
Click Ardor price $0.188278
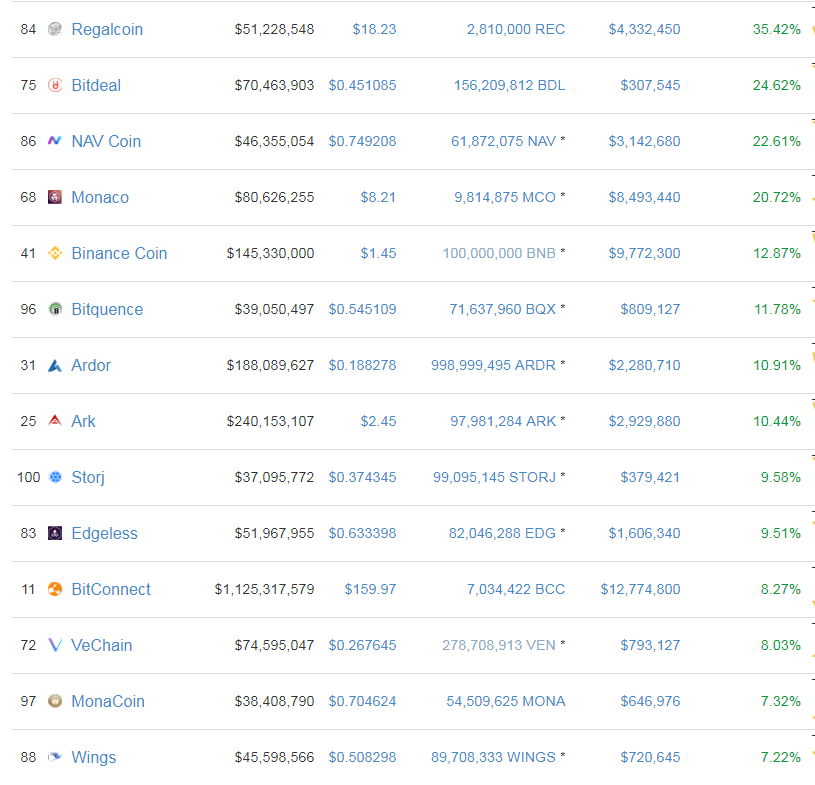pyautogui.click(x=362, y=365)
